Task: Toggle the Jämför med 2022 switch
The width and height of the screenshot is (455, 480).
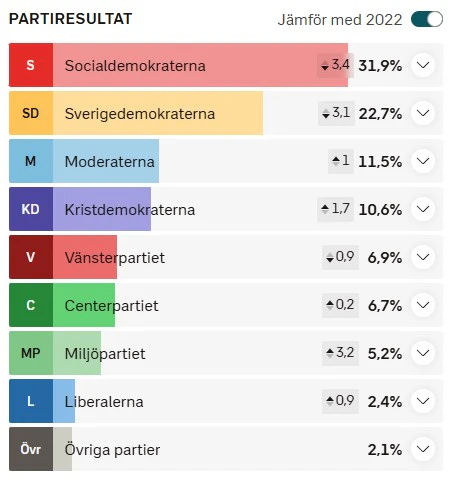Action: point(427,19)
